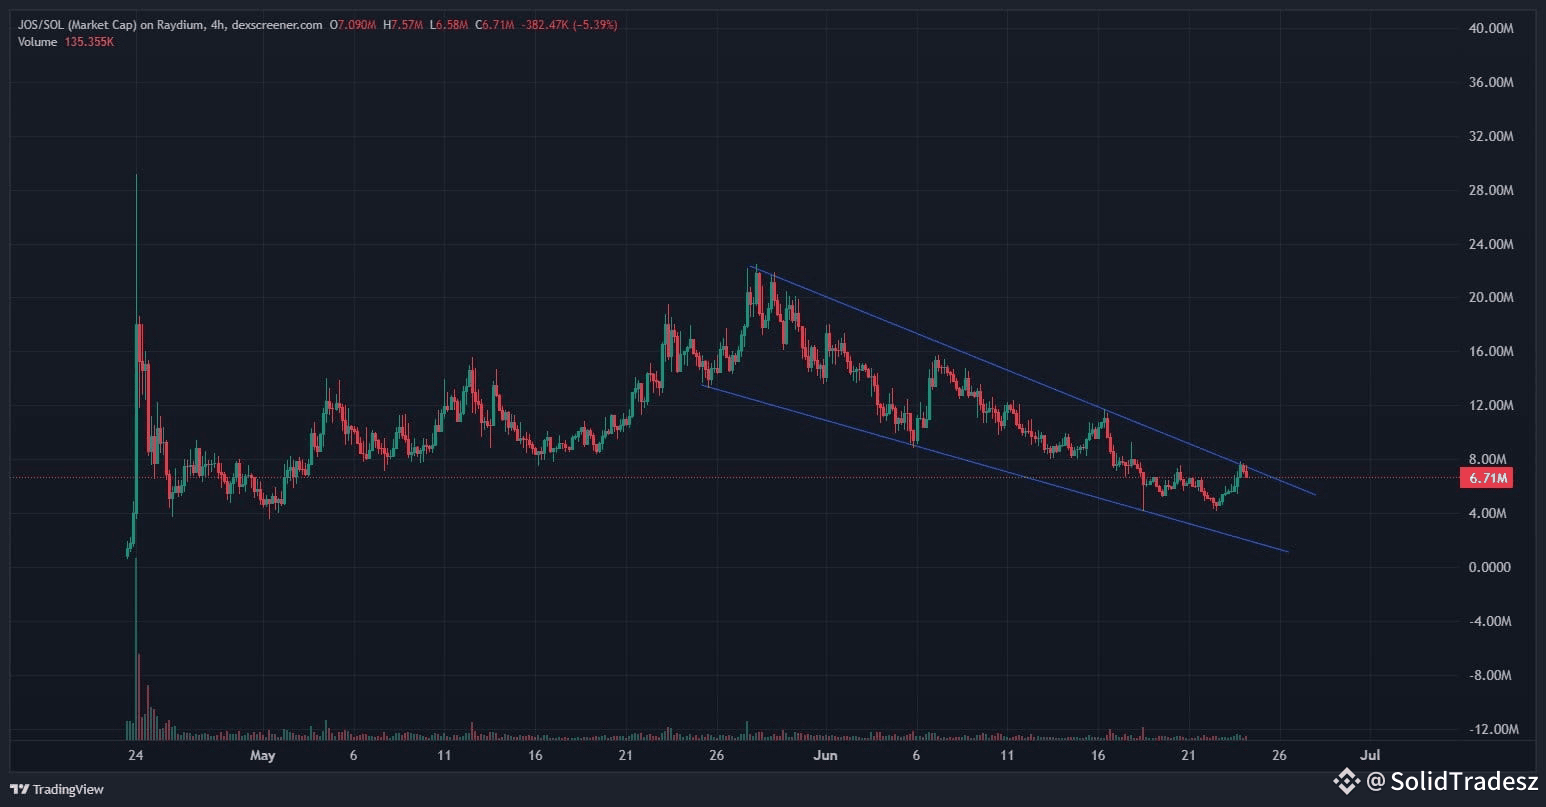Click the 40.00M price axis label

tap(1490, 28)
